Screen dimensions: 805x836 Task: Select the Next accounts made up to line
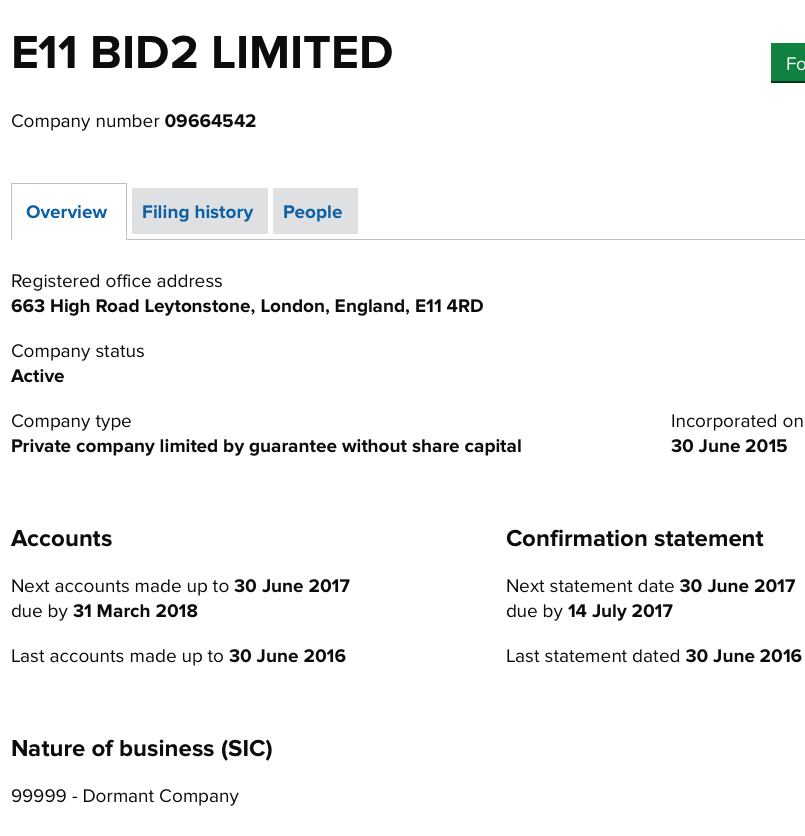180,586
